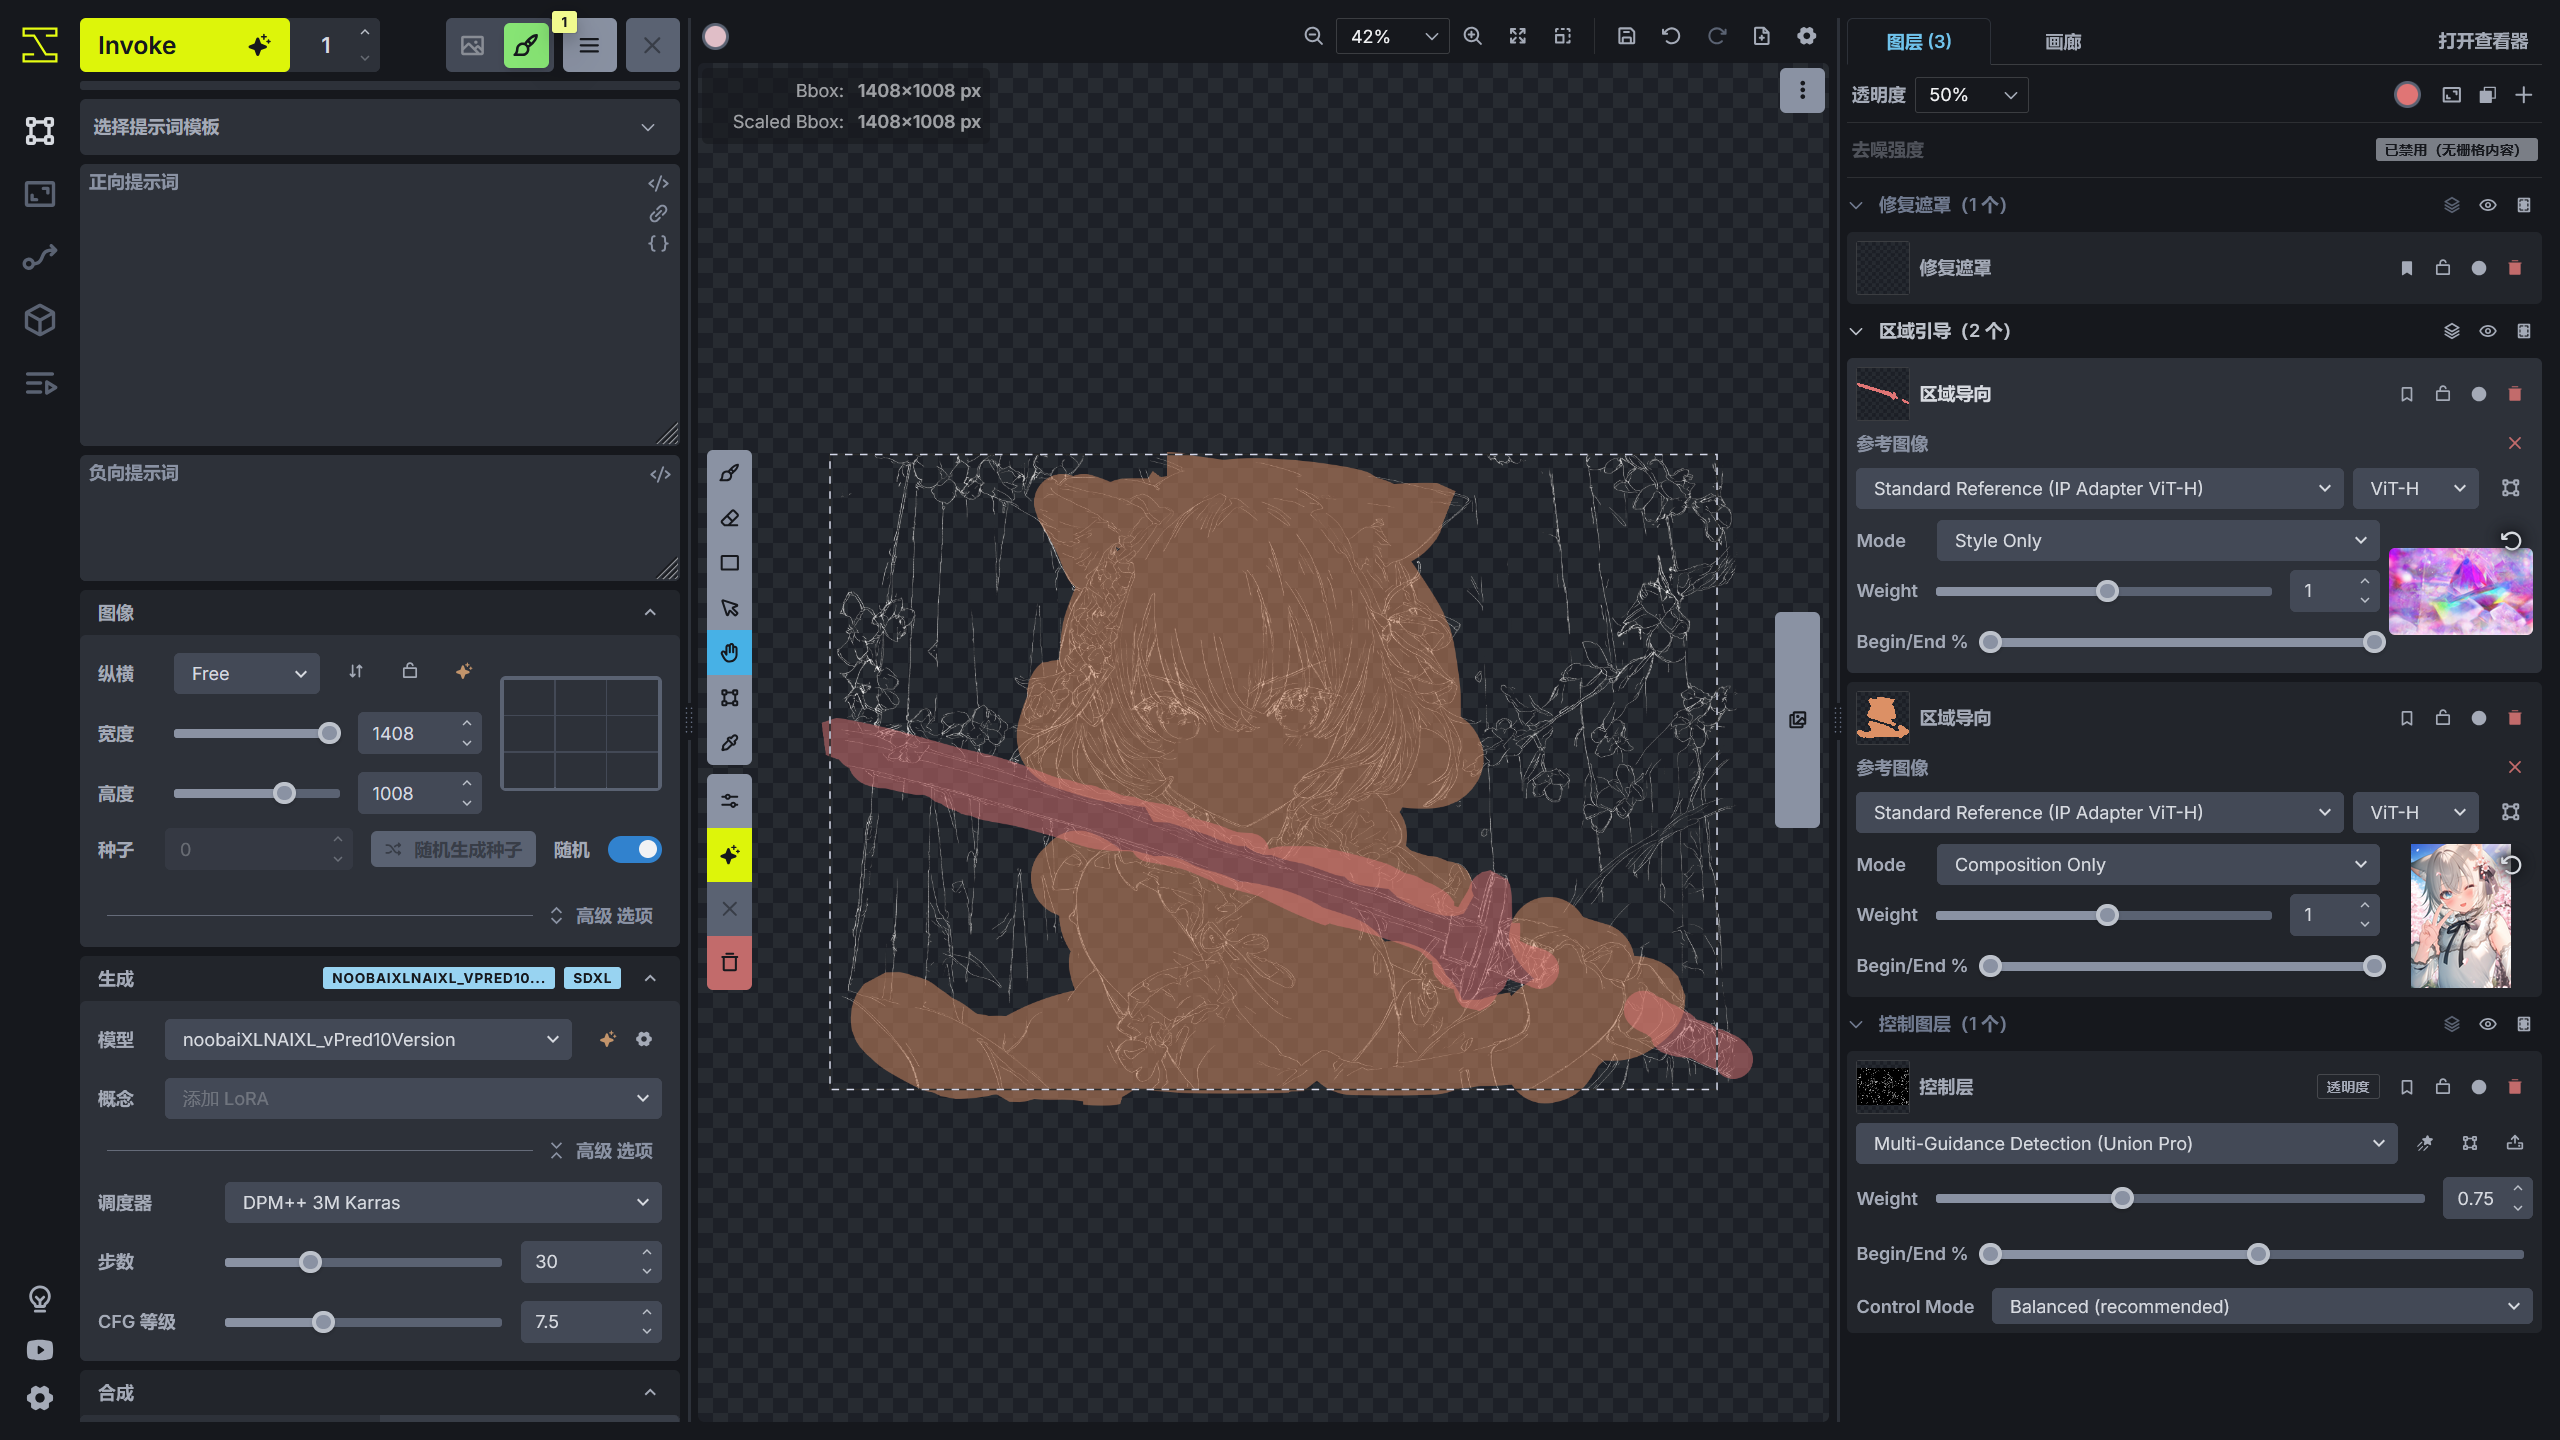Toggle visibility of the 区域引导 layer group
Image resolution: width=2560 pixels, height=1440 pixels.
[2487, 331]
